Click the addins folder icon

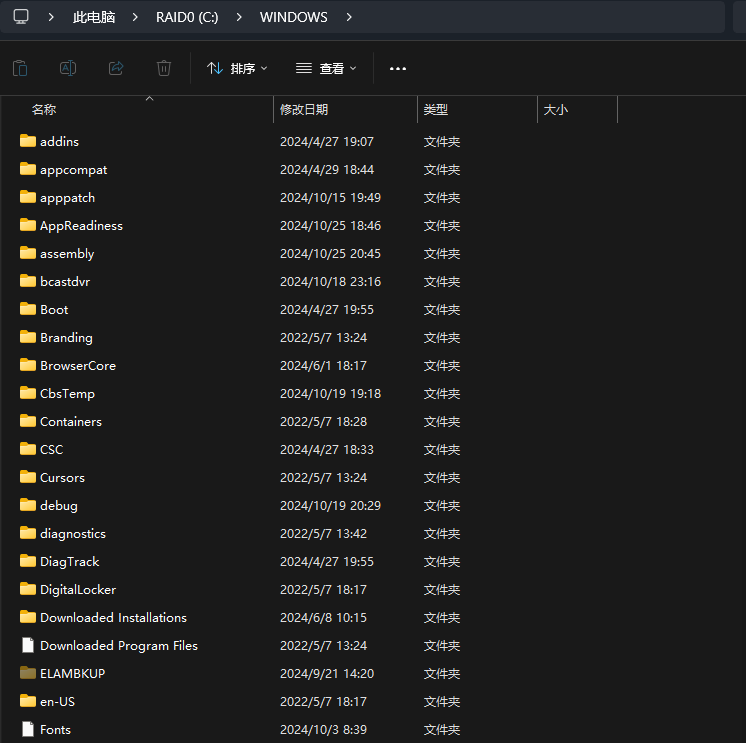tap(28, 141)
